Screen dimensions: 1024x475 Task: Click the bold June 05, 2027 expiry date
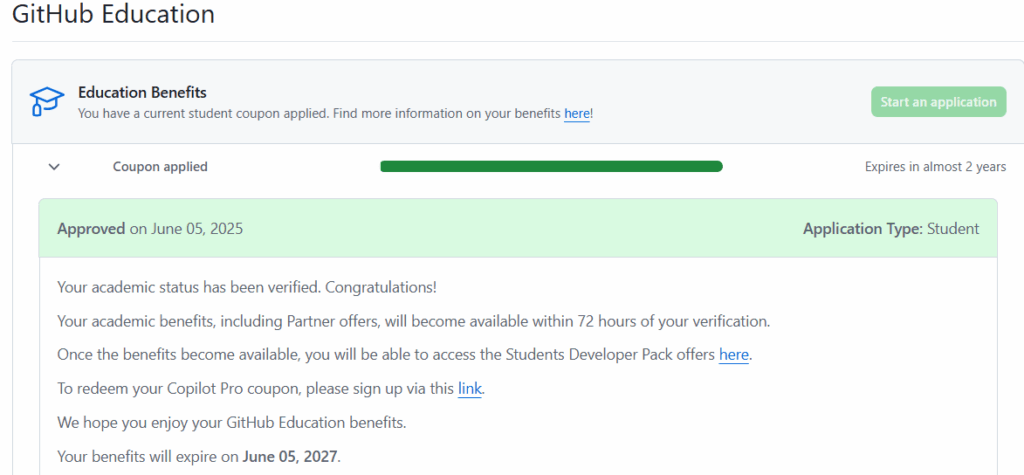[291, 457]
